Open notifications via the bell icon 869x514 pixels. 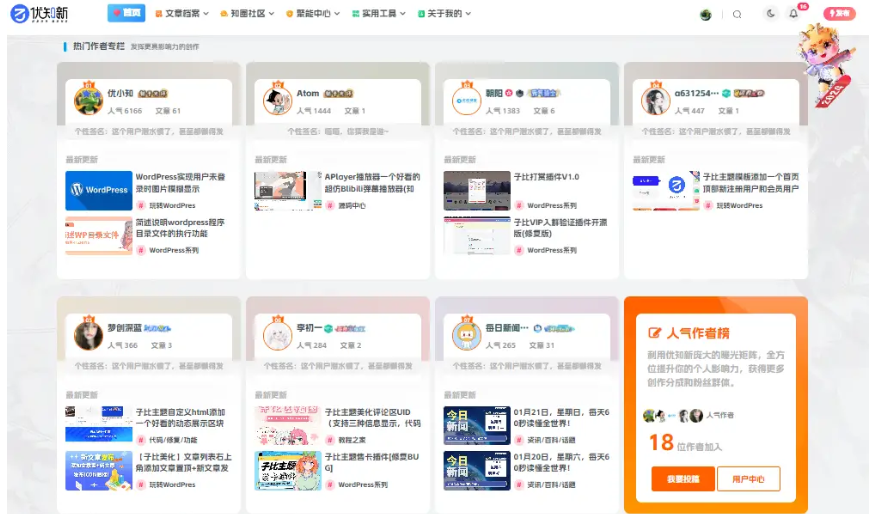pos(794,14)
